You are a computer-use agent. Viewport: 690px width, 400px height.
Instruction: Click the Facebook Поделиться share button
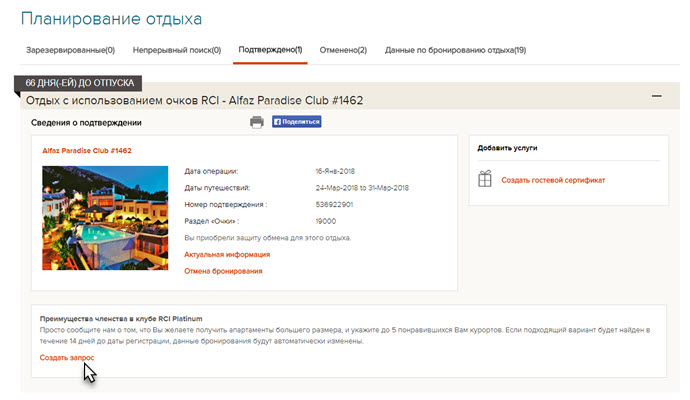(297, 122)
